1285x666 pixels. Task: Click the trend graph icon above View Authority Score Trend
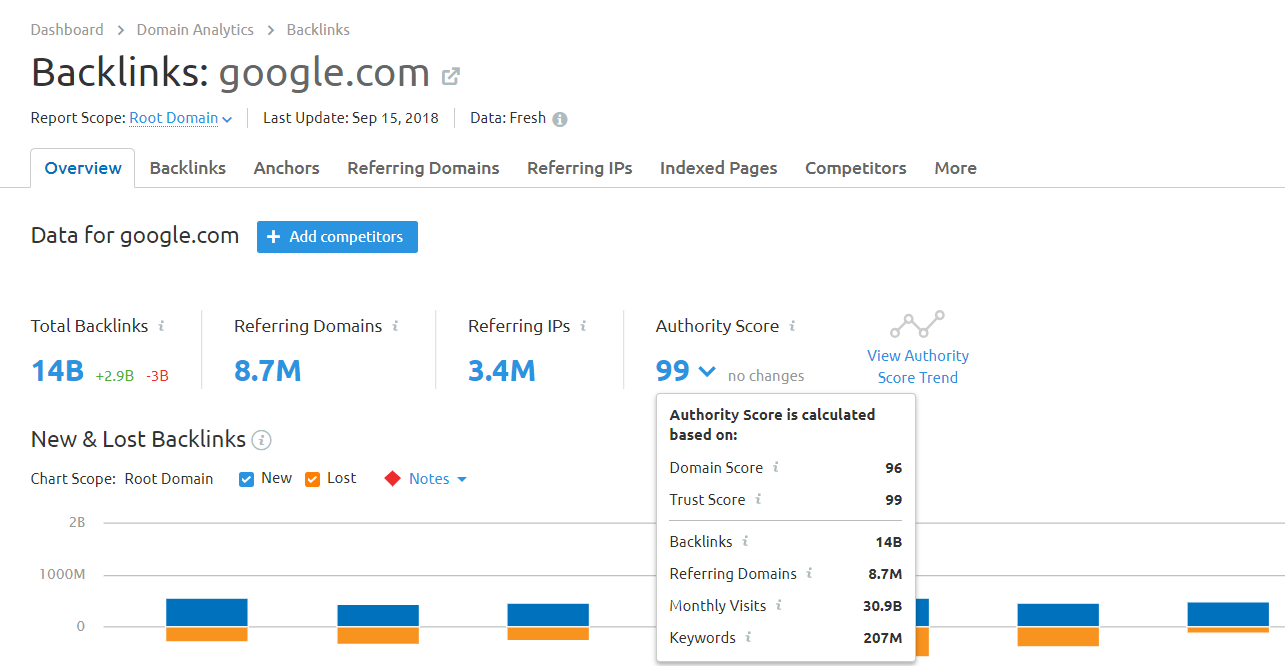(x=918, y=324)
